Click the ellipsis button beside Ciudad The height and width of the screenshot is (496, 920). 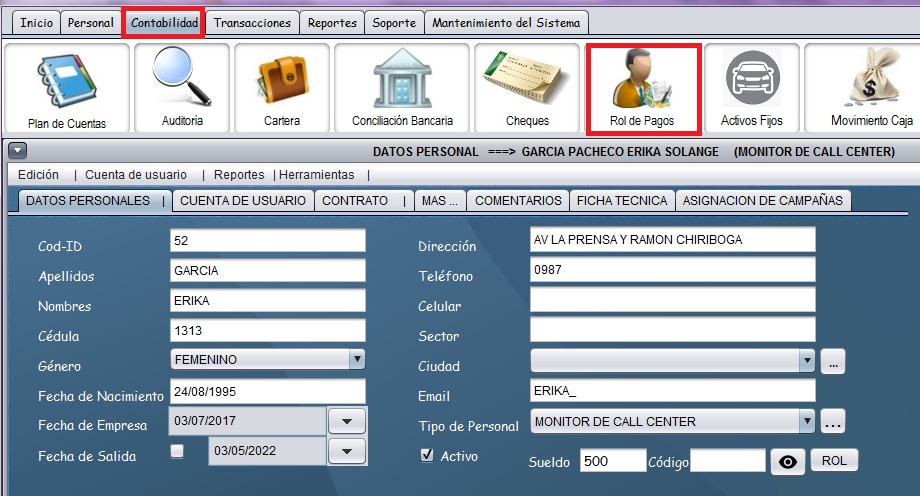pyautogui.click(x=835, y=361)
